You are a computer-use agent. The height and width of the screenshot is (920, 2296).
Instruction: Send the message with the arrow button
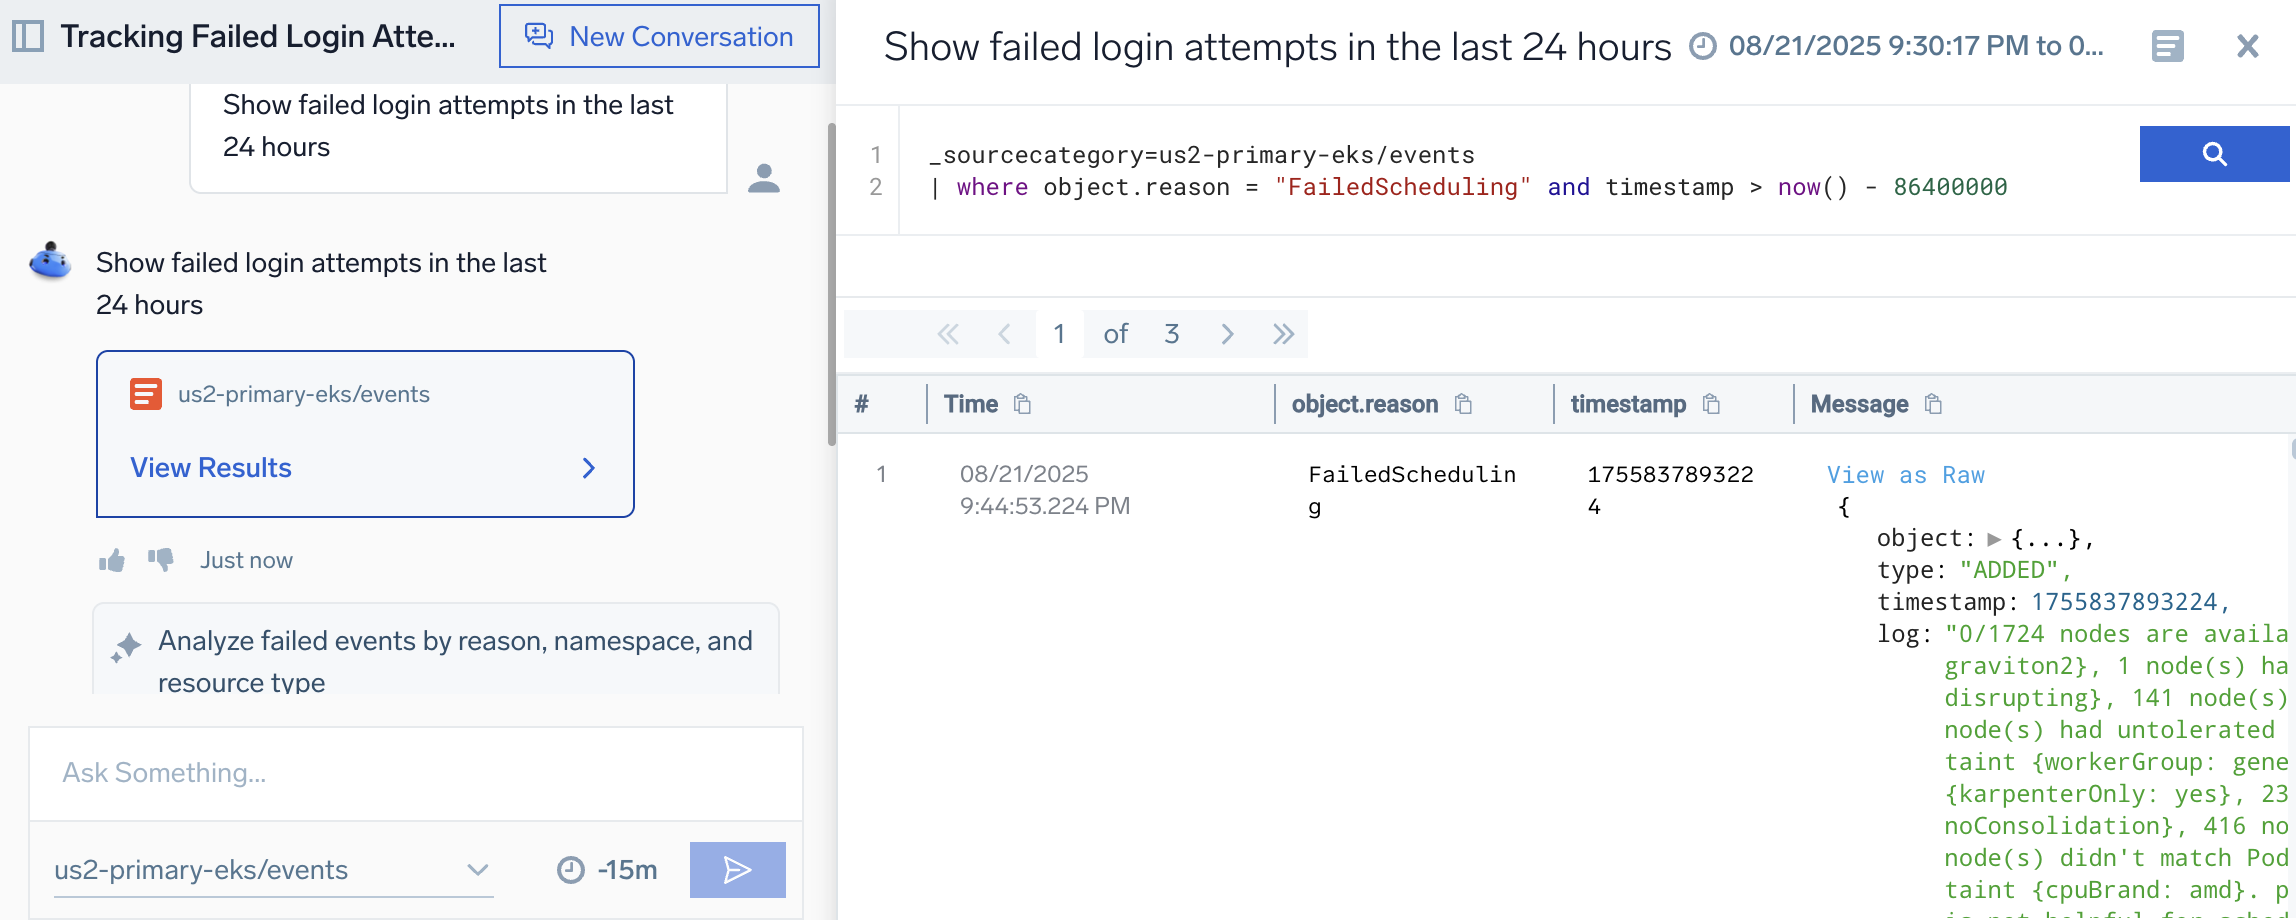[x=738, y=870]
